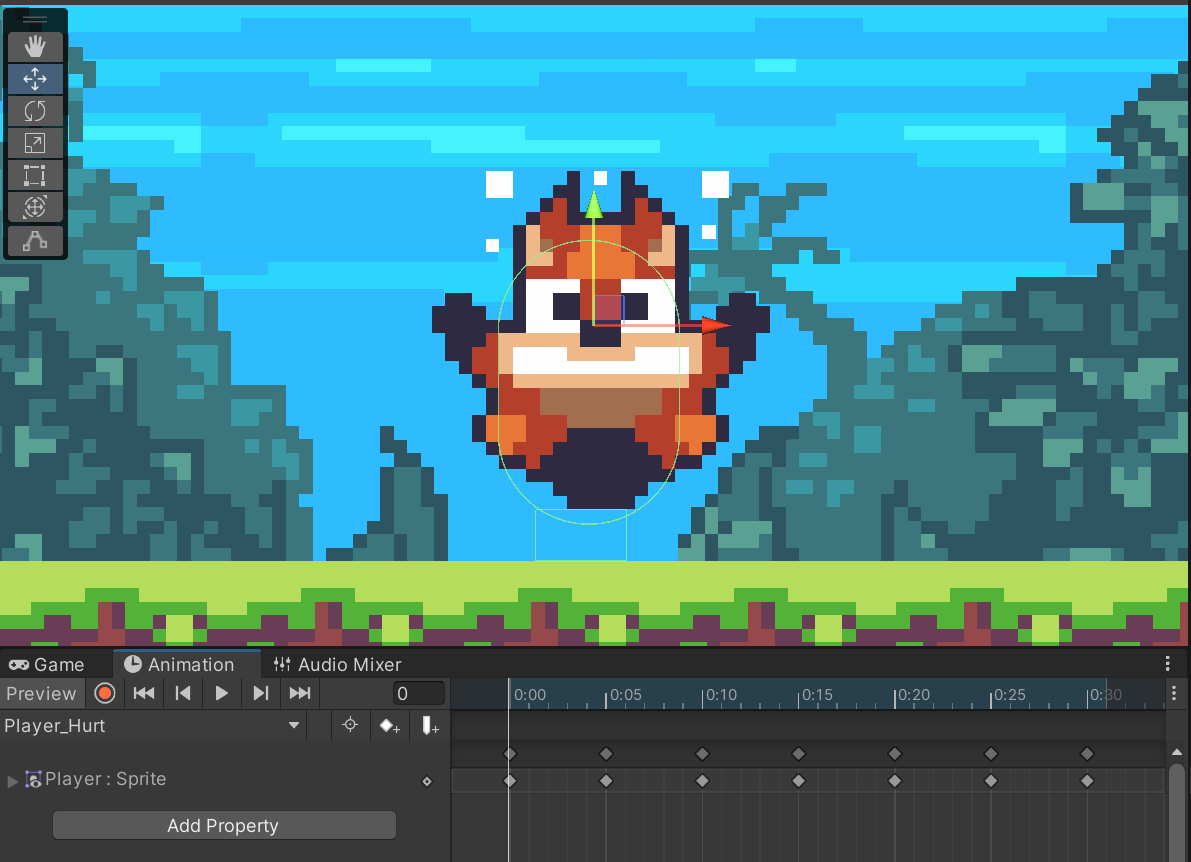
Task: Switch to the Audio Mixer tab
Action: (338, 664)
